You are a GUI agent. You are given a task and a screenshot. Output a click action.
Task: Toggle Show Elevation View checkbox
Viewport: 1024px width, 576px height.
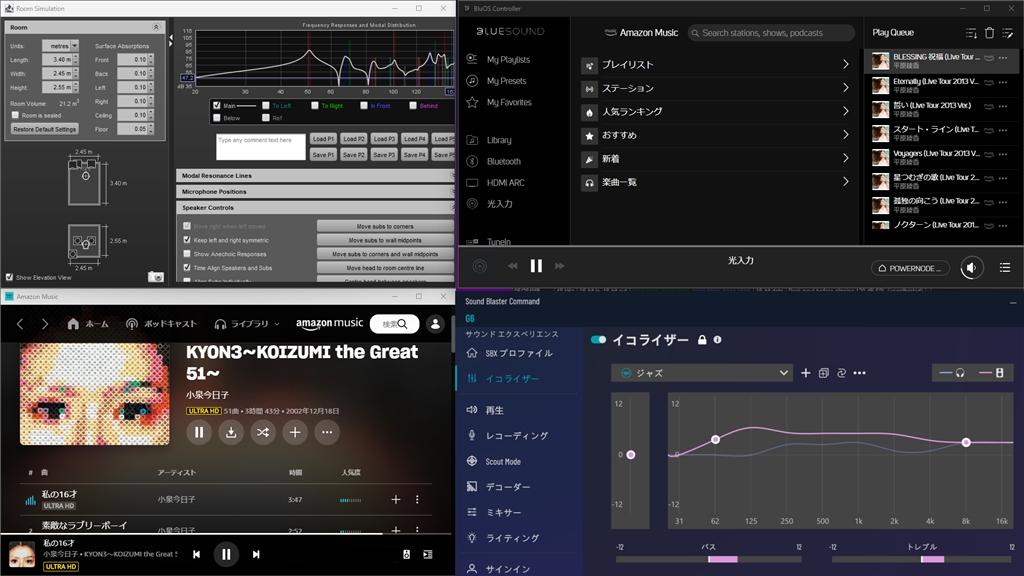(9, 277)
